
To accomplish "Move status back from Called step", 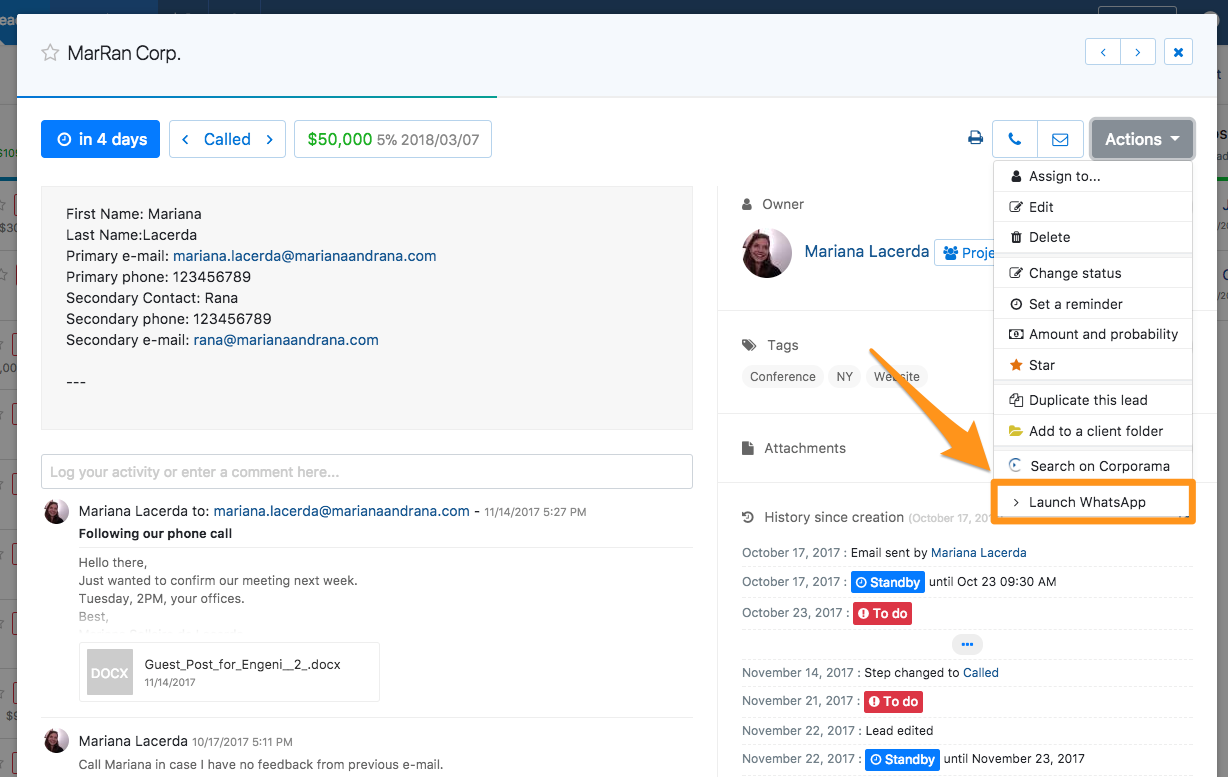I will pos(186,140).
